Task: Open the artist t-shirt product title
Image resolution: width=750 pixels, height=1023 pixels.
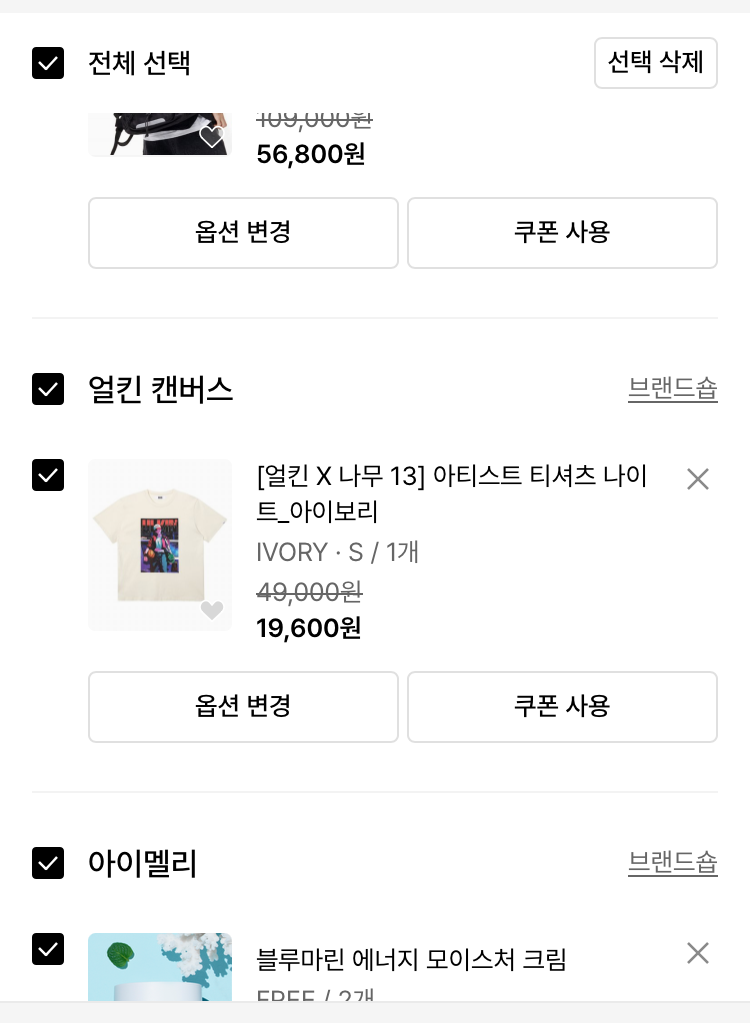Action: tap(452, 494)
